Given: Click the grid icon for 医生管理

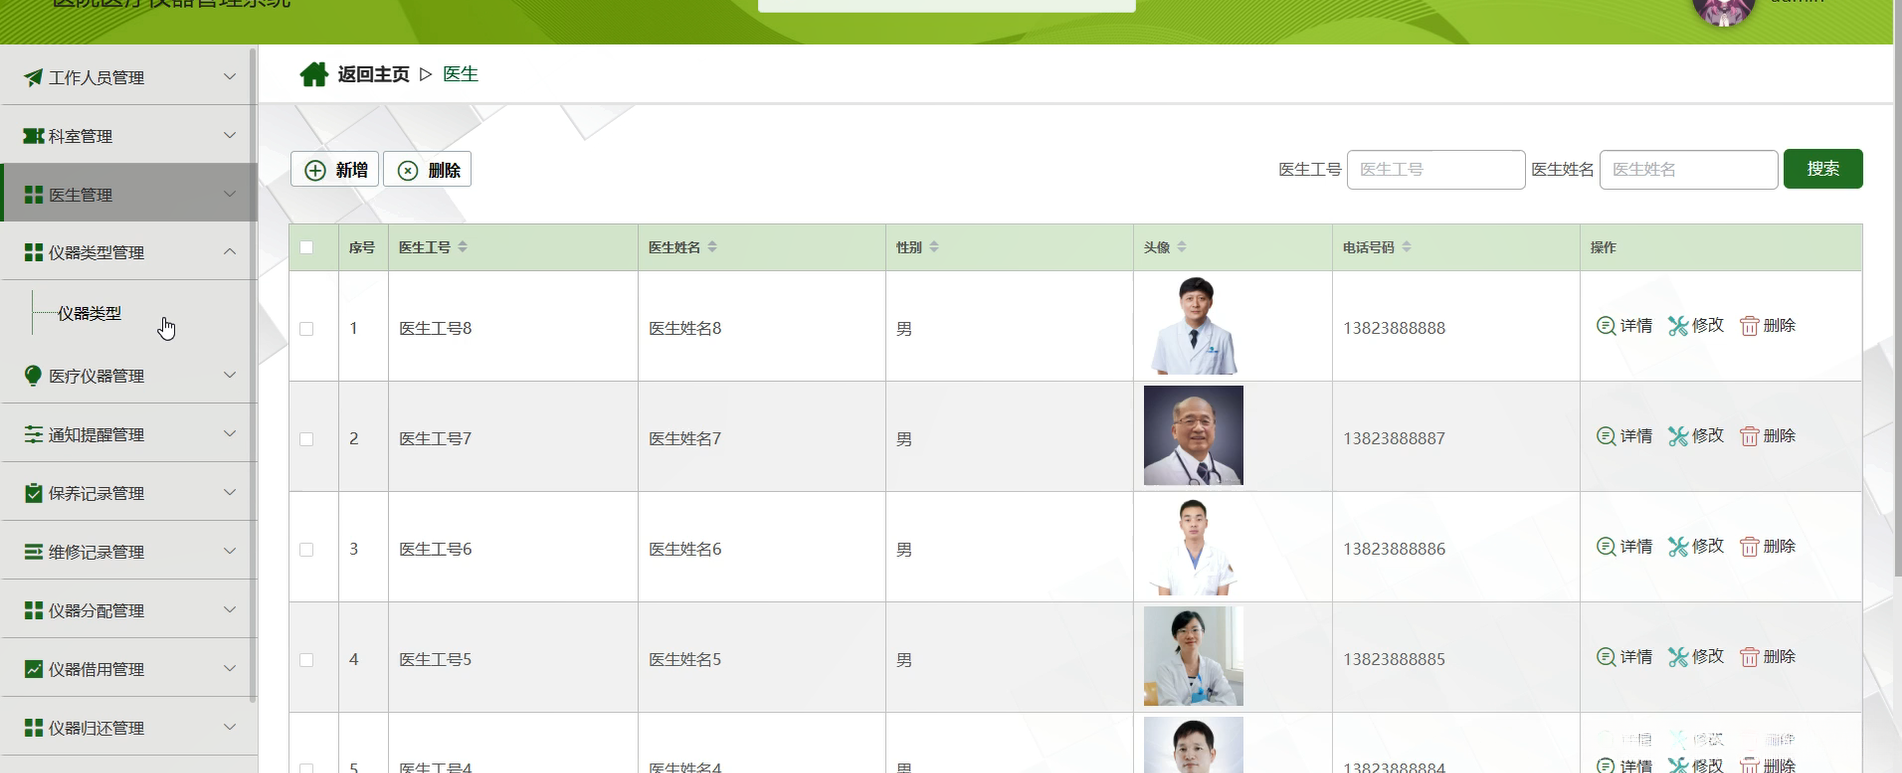Looking at the screenshot, I should click(x=33, y=195).
